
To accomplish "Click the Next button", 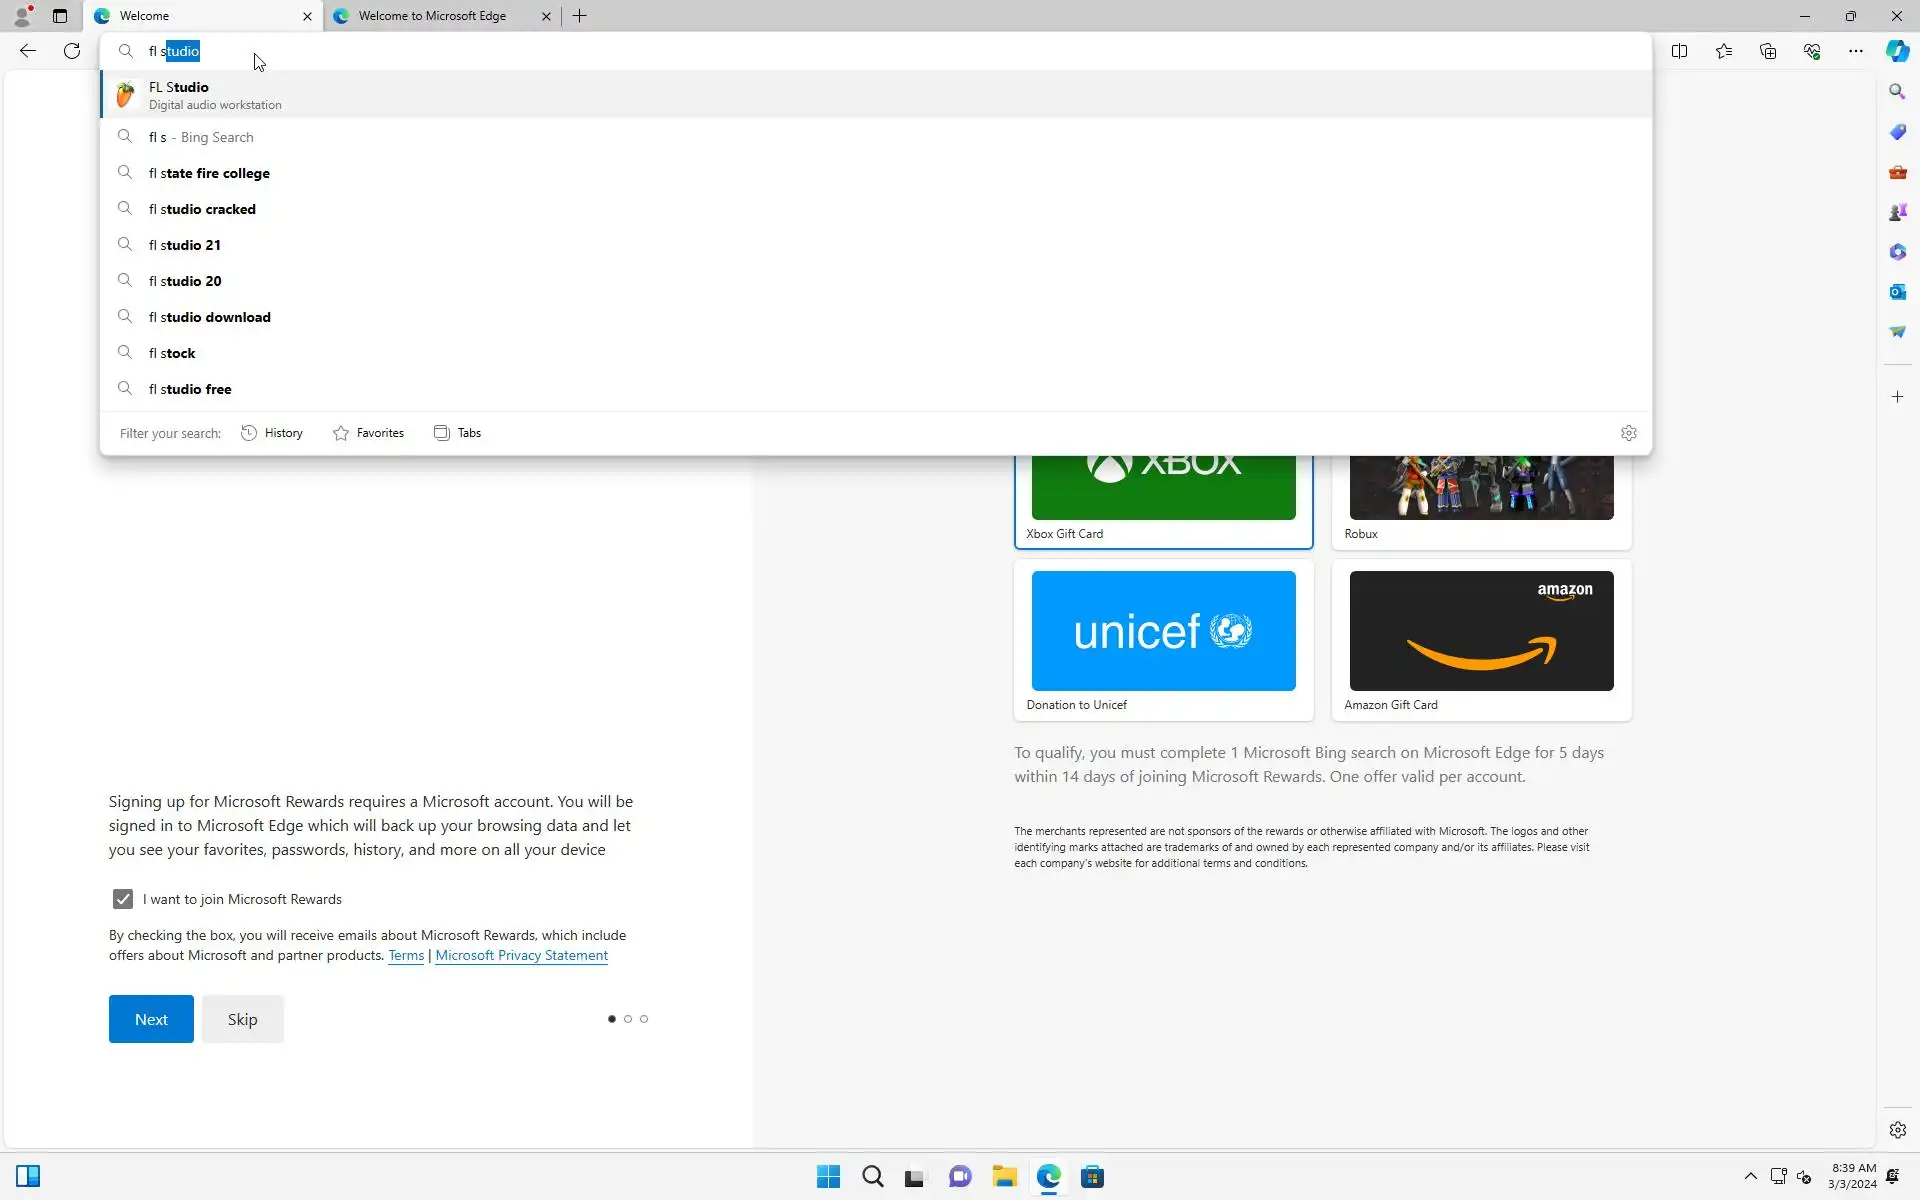I will pyautogui.click(x=151, y=1019).
